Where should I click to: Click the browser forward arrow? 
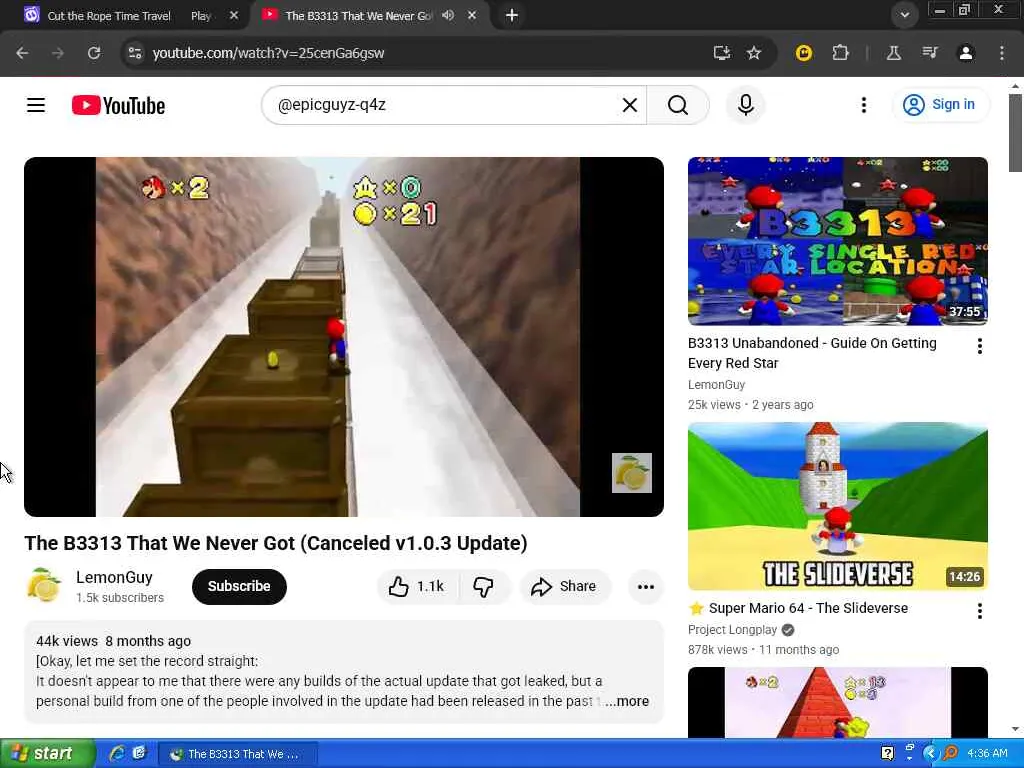pyautogui.click(x=58, y=53)
